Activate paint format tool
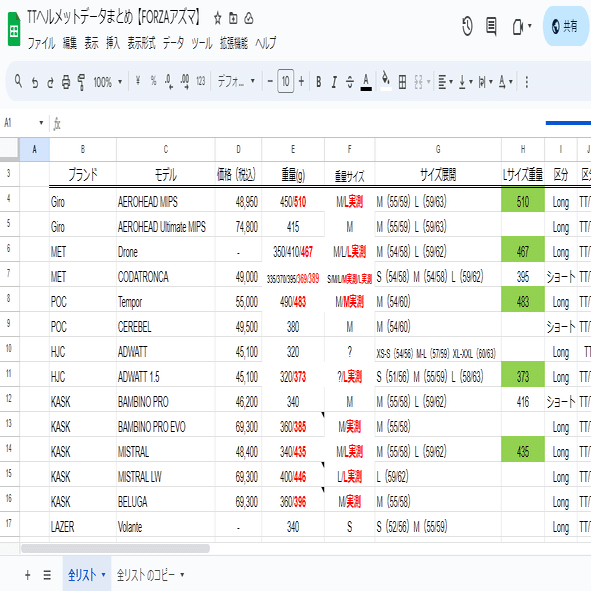The height and width of the screenshot is (591, 591). [x=81, y=82]
